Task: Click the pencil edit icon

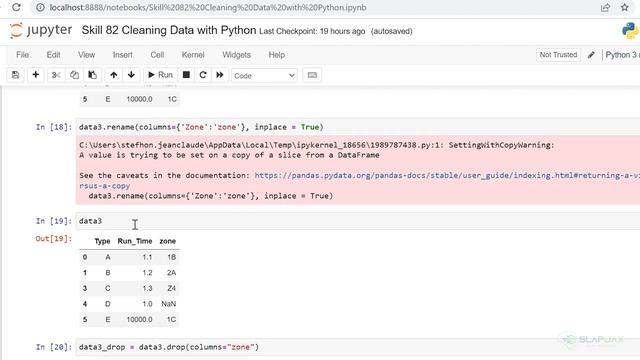Action: tap(591, 55)
